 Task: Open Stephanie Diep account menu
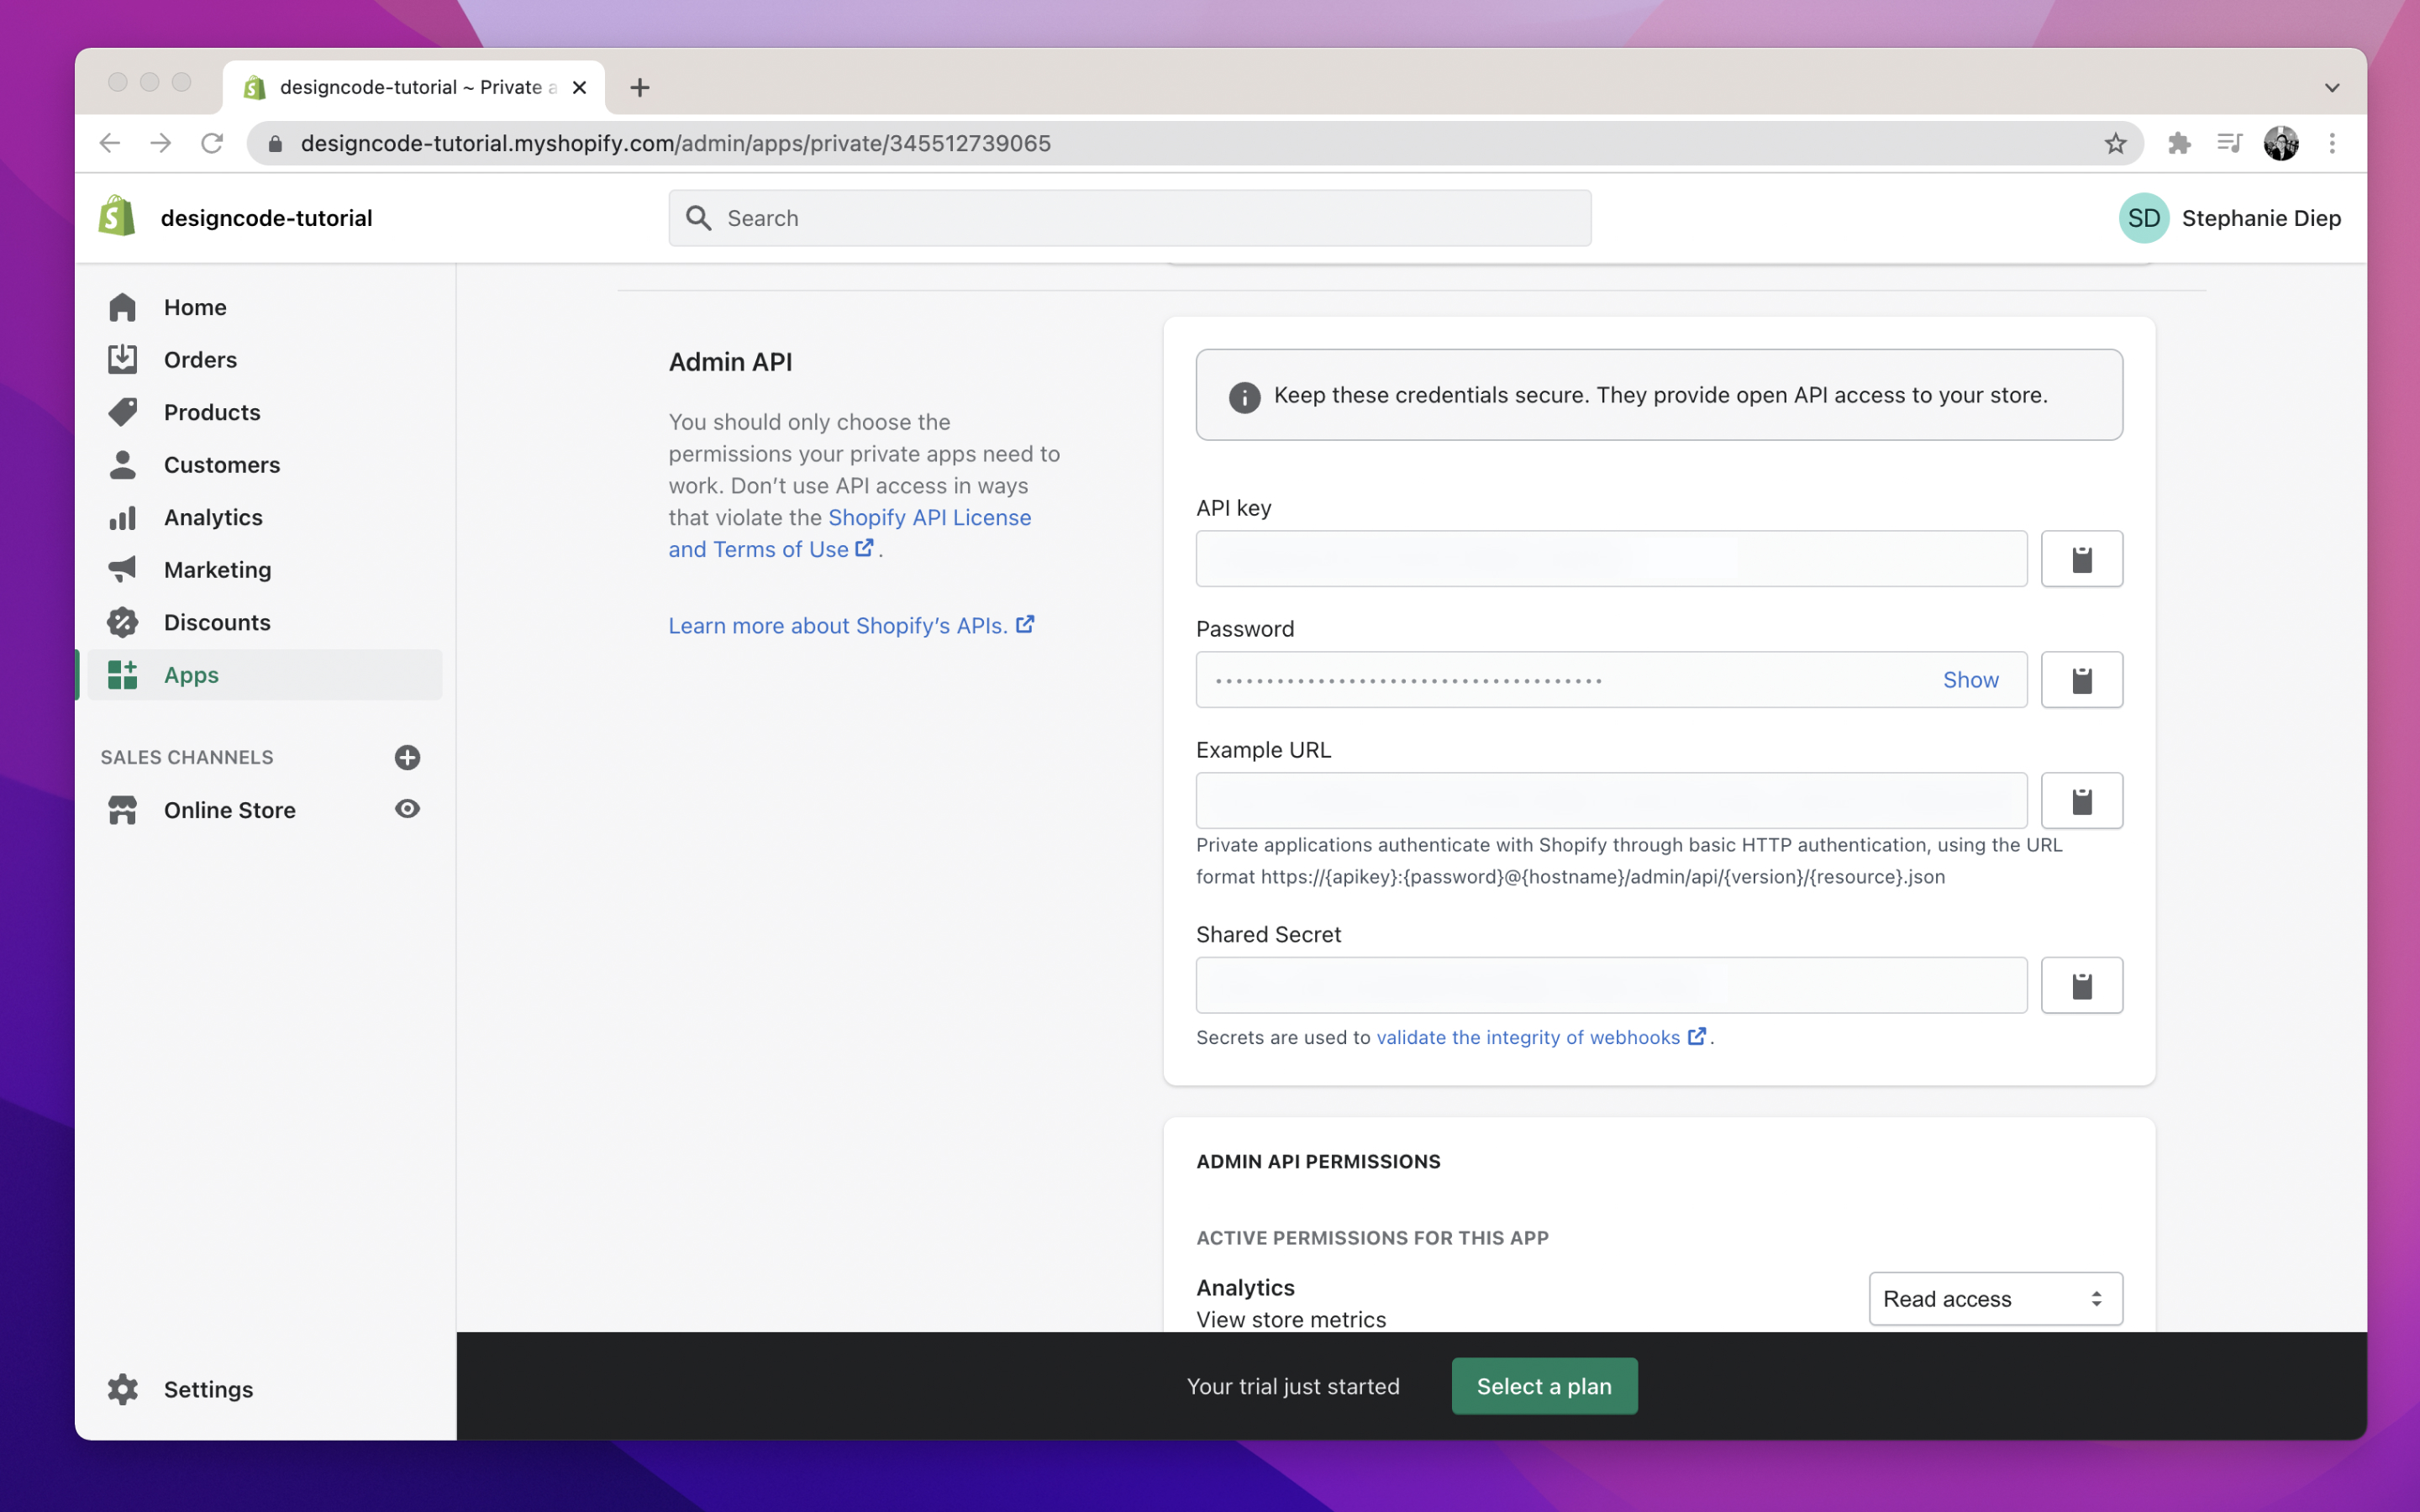(2229, 218)
